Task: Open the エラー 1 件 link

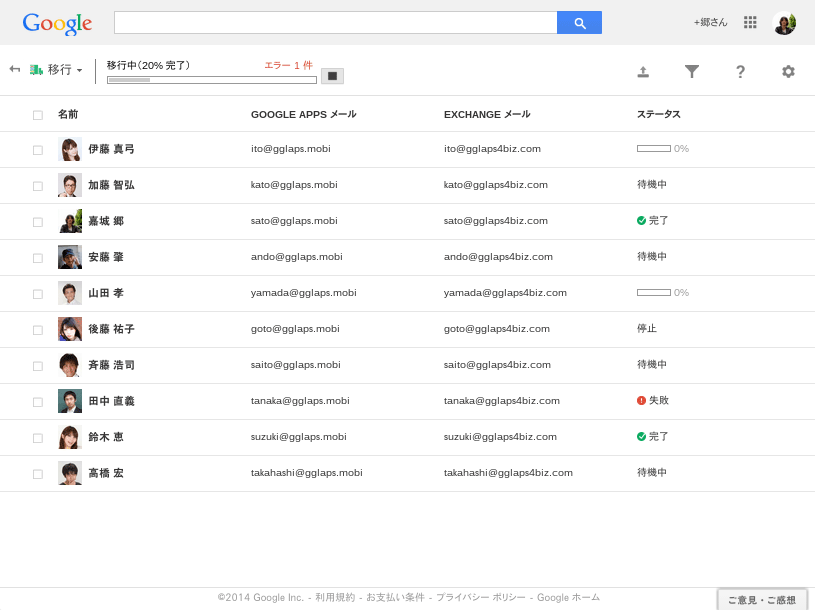Action: (x=288, y=65)
